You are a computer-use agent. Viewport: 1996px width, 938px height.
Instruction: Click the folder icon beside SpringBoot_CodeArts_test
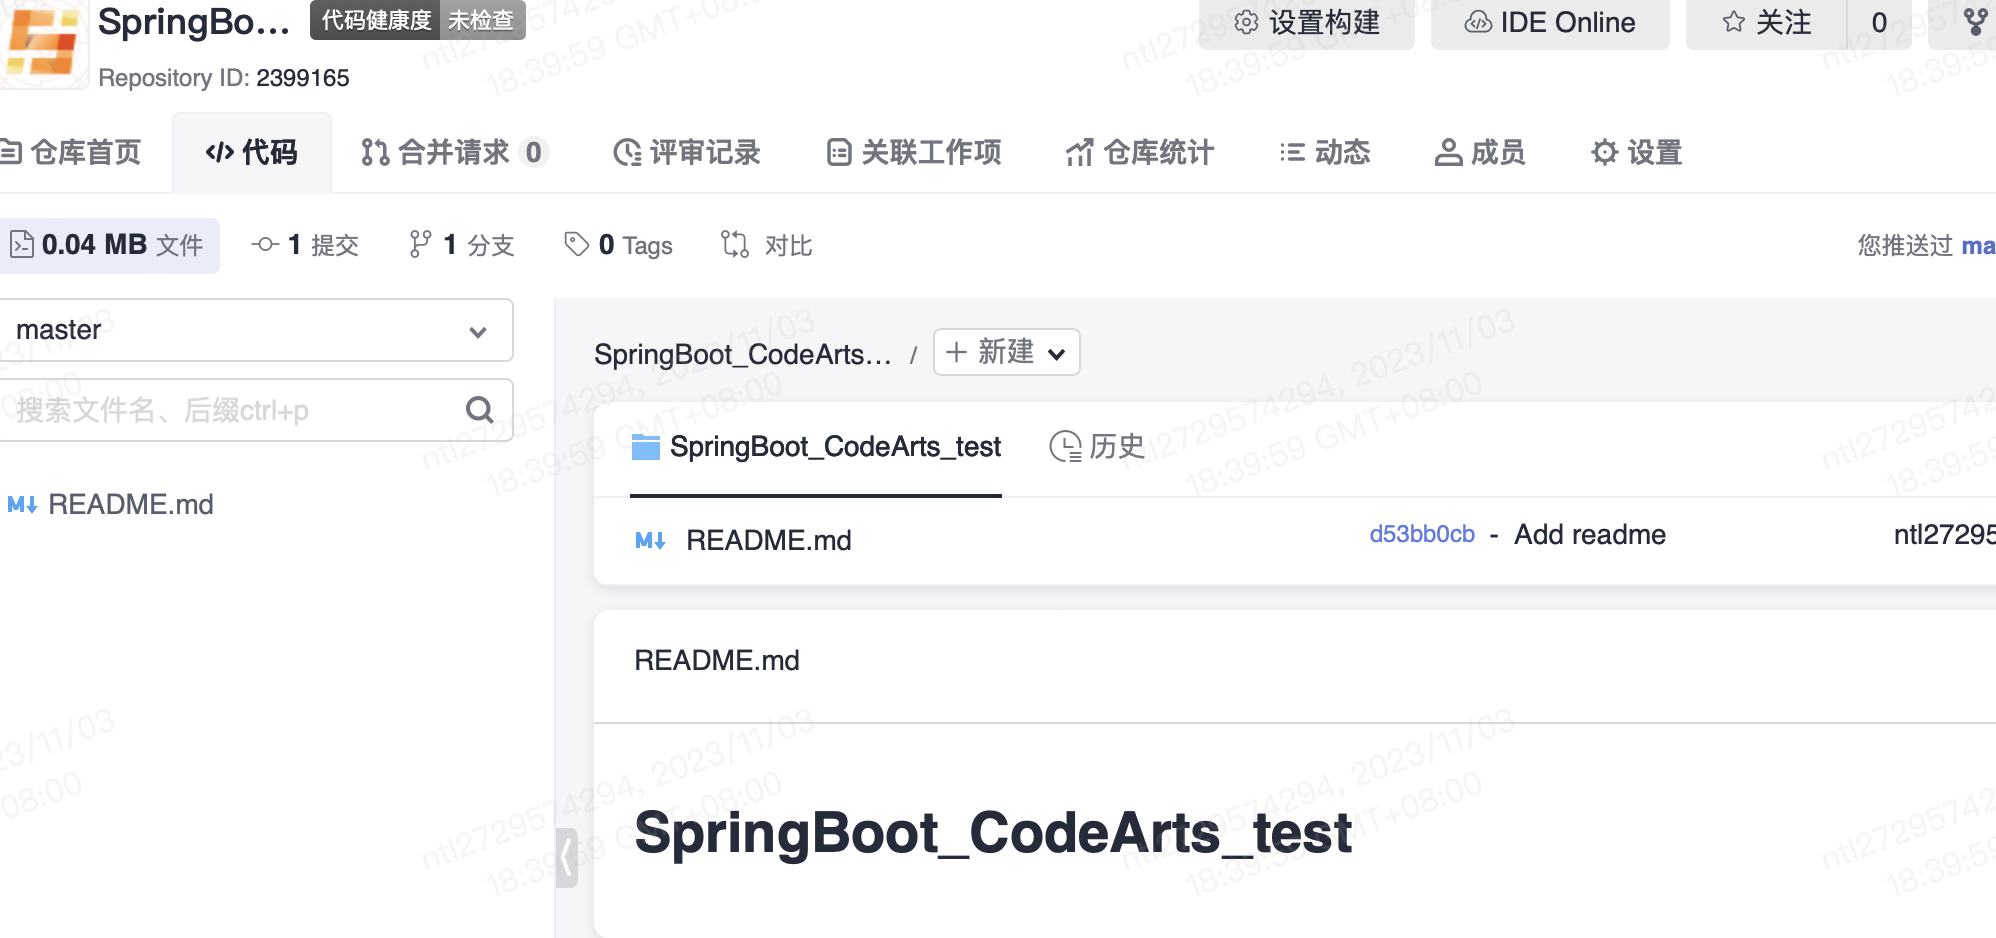point(646,447)
